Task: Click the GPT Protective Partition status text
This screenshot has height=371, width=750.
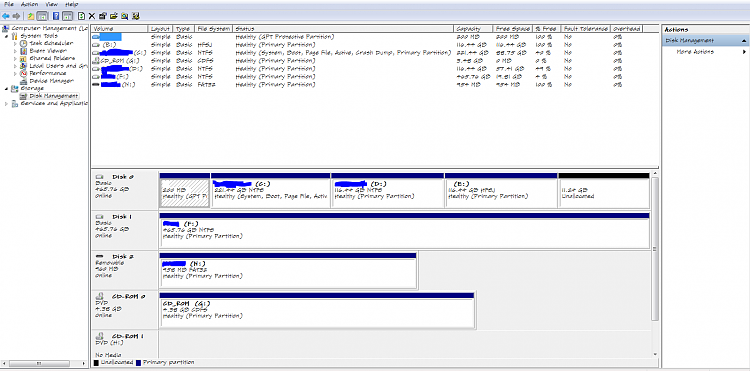Action: pos(285,37)
